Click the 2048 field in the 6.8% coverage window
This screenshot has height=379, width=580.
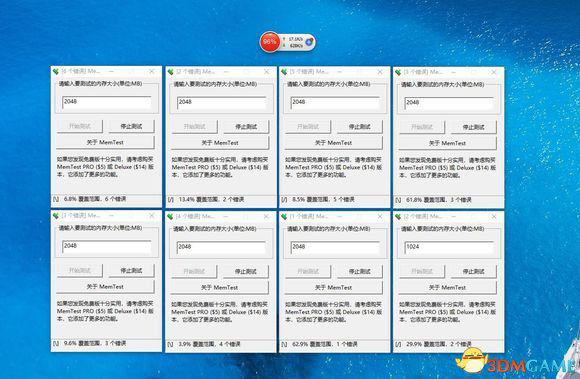pos(107,102)
